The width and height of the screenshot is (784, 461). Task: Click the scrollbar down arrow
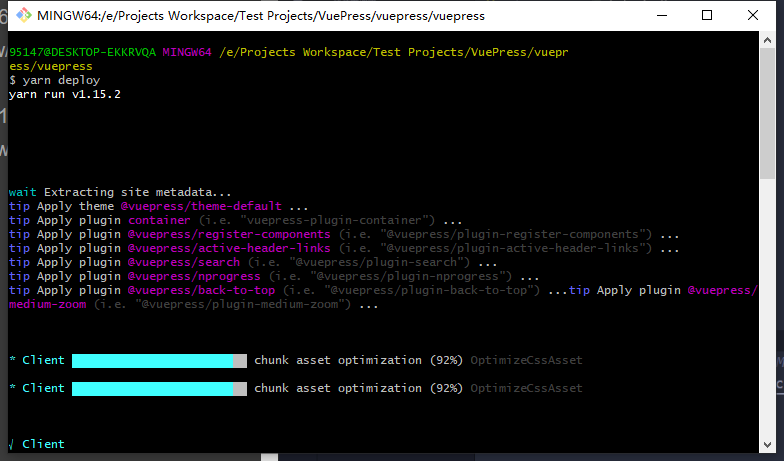[767, 444]
